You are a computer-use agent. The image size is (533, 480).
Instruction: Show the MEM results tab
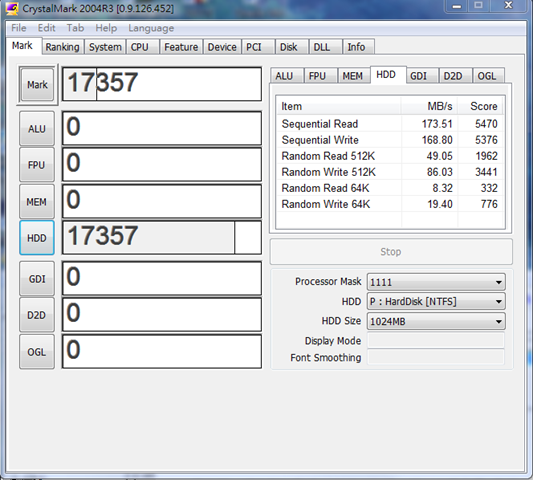tap(353, 76)
